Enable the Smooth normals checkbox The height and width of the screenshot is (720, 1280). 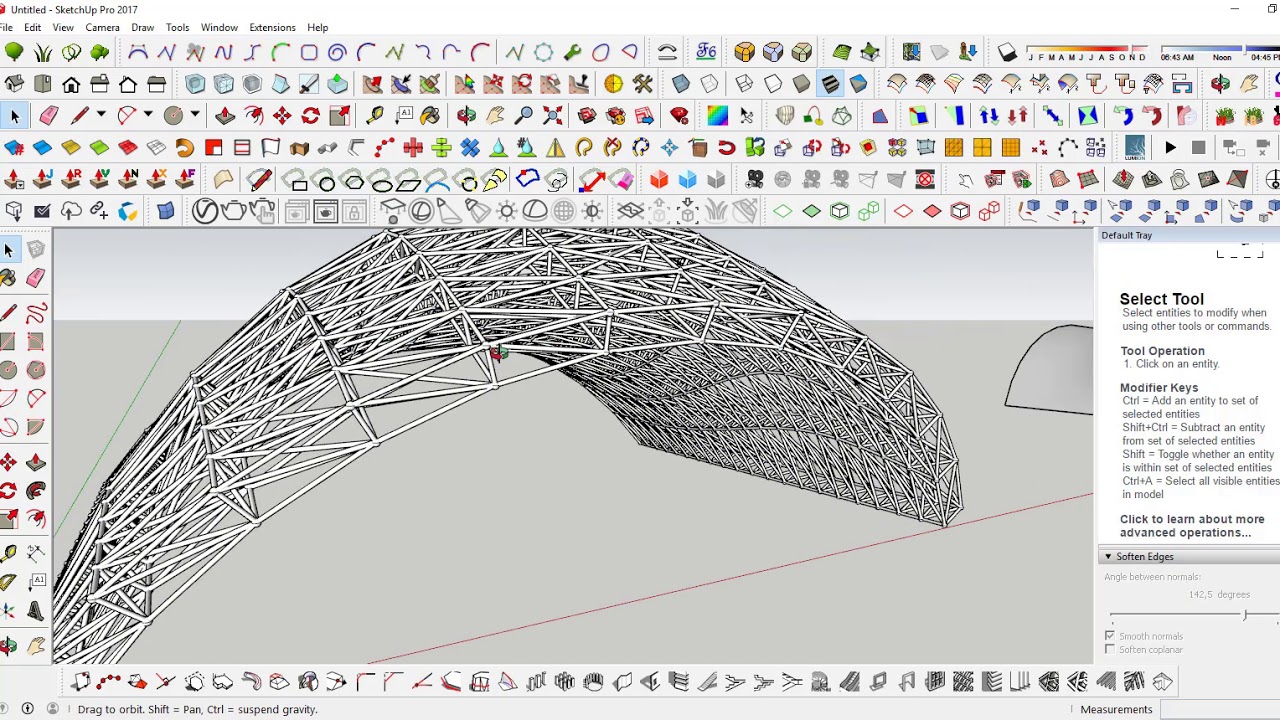point(1110,636)
